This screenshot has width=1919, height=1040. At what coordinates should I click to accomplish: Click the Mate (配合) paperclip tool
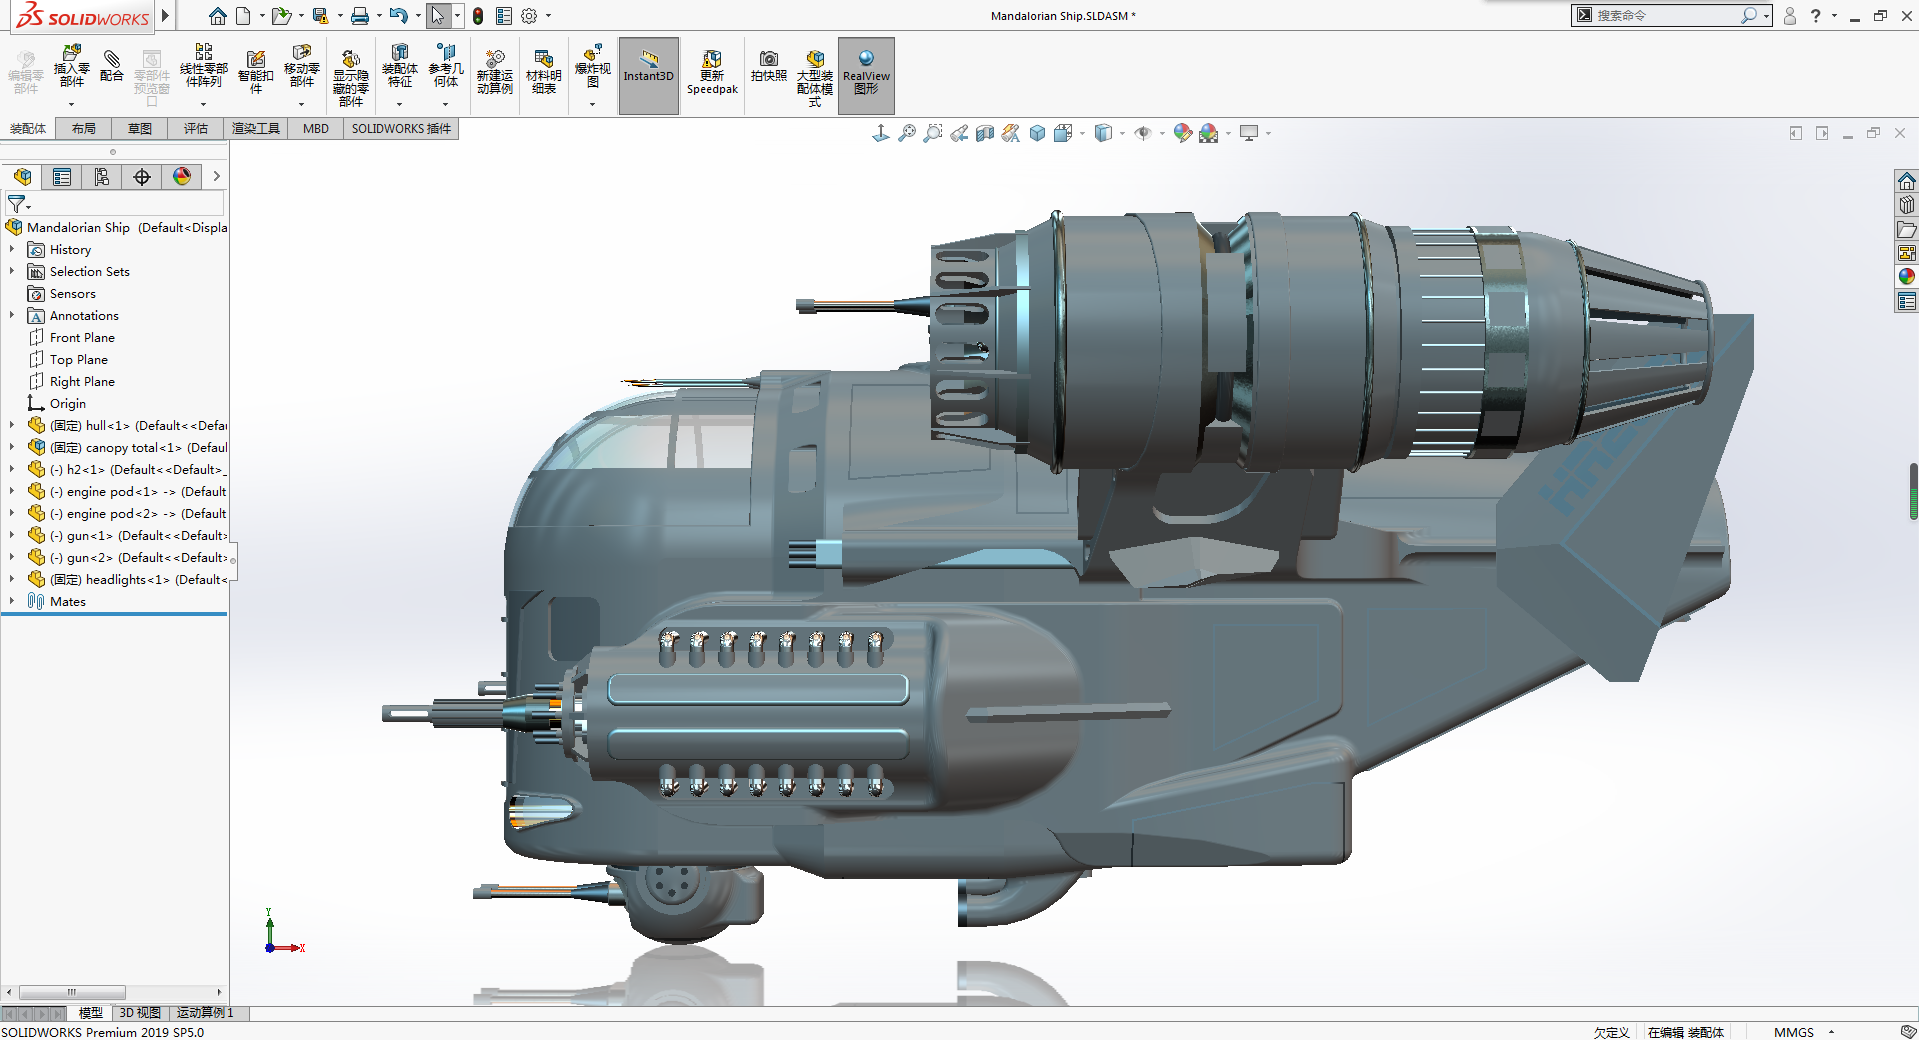[x=112, y=67]
